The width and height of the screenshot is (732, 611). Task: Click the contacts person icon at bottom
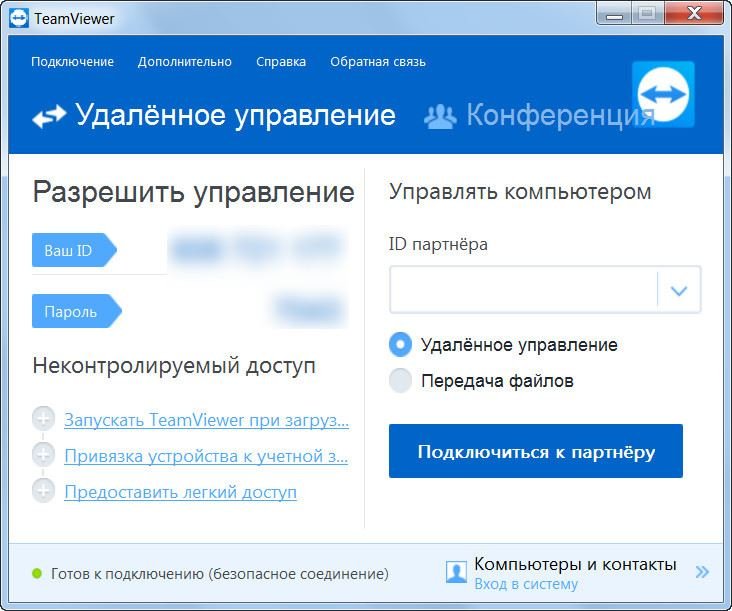(x=456, y=573)
